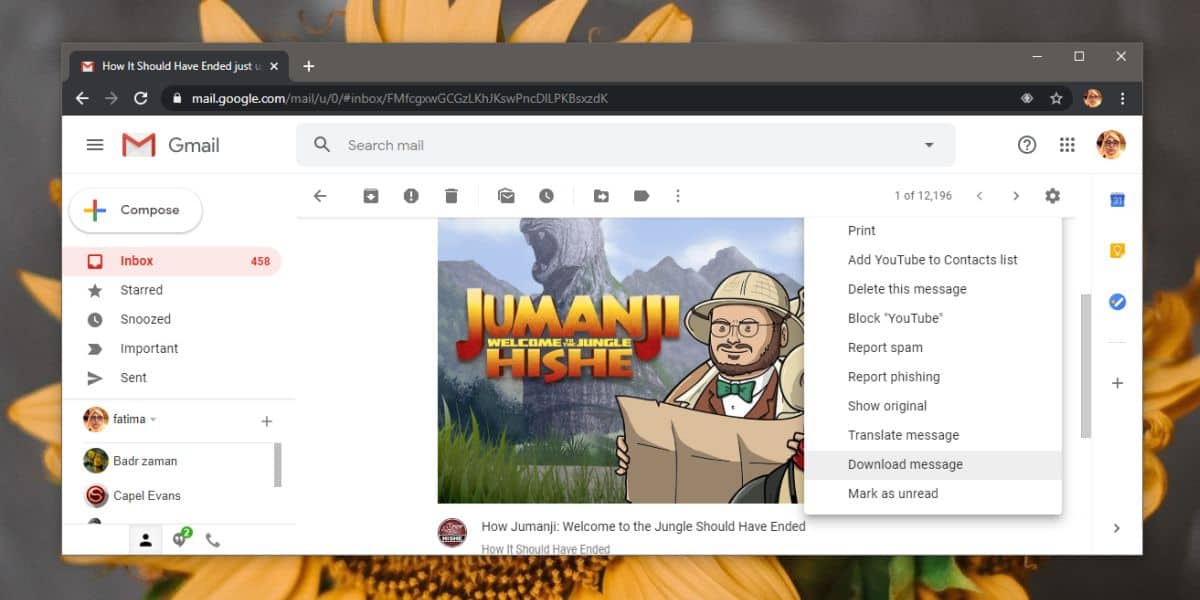
Task: Click the email vertical scrollbar
Action: [x=1085, y=366]
